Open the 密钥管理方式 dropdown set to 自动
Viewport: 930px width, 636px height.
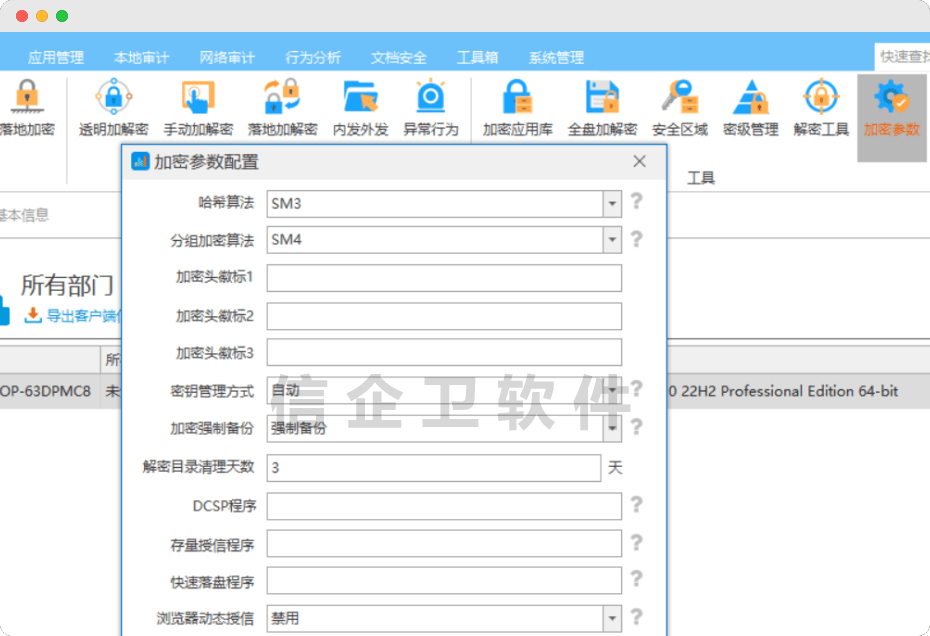coord(611,391)
